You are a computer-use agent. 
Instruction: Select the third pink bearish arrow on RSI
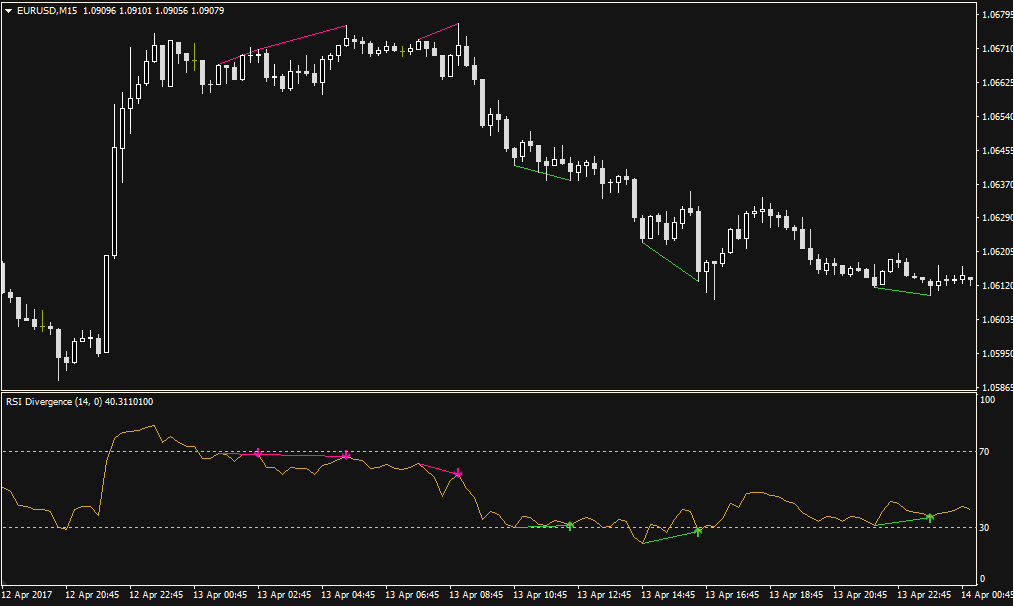(x=458, y=473)
